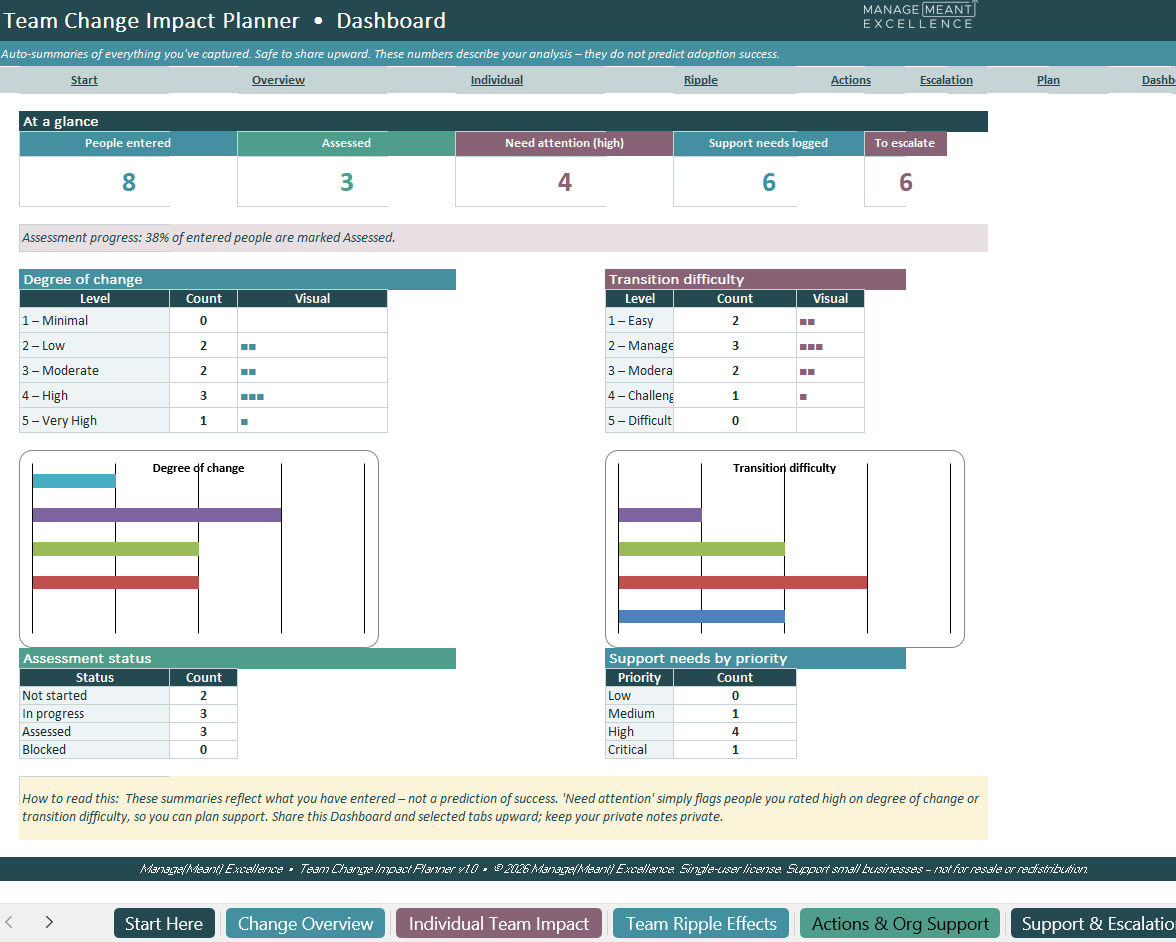Click purple bar in Degree of change chart
The width and height of the screenshot is (1176, 942).
[x=157, y=514]
